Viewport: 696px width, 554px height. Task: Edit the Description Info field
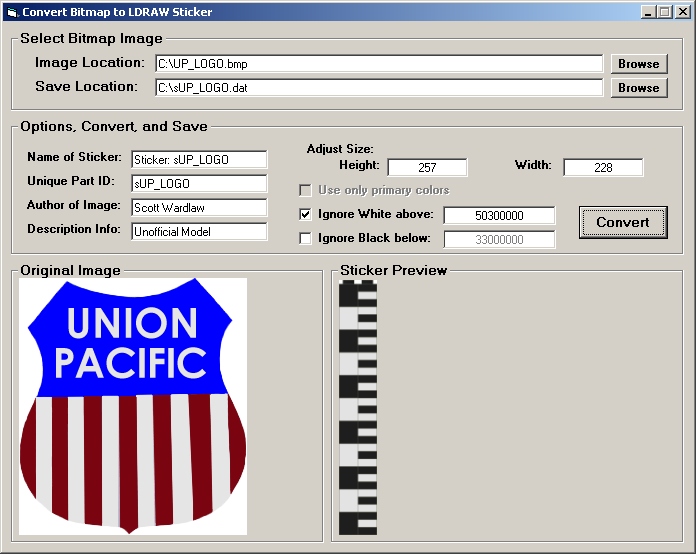[199, 232]
